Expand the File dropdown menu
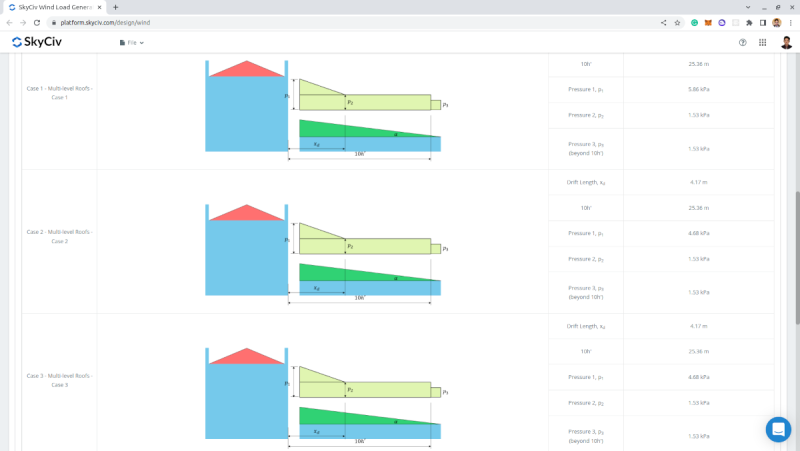The width and height of the screenshot is (800, 451). click(132, 43)
